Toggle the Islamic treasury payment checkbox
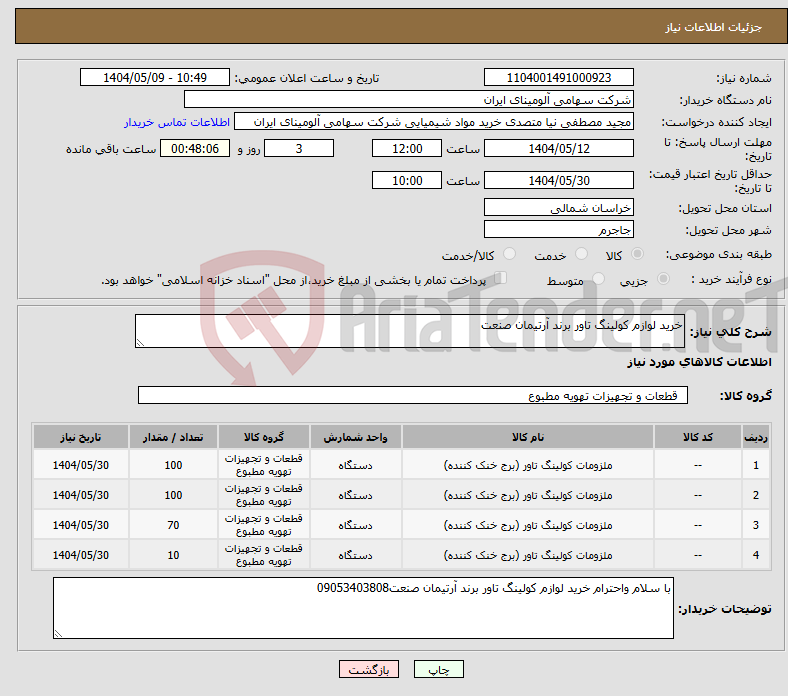 tap(501, 278)
